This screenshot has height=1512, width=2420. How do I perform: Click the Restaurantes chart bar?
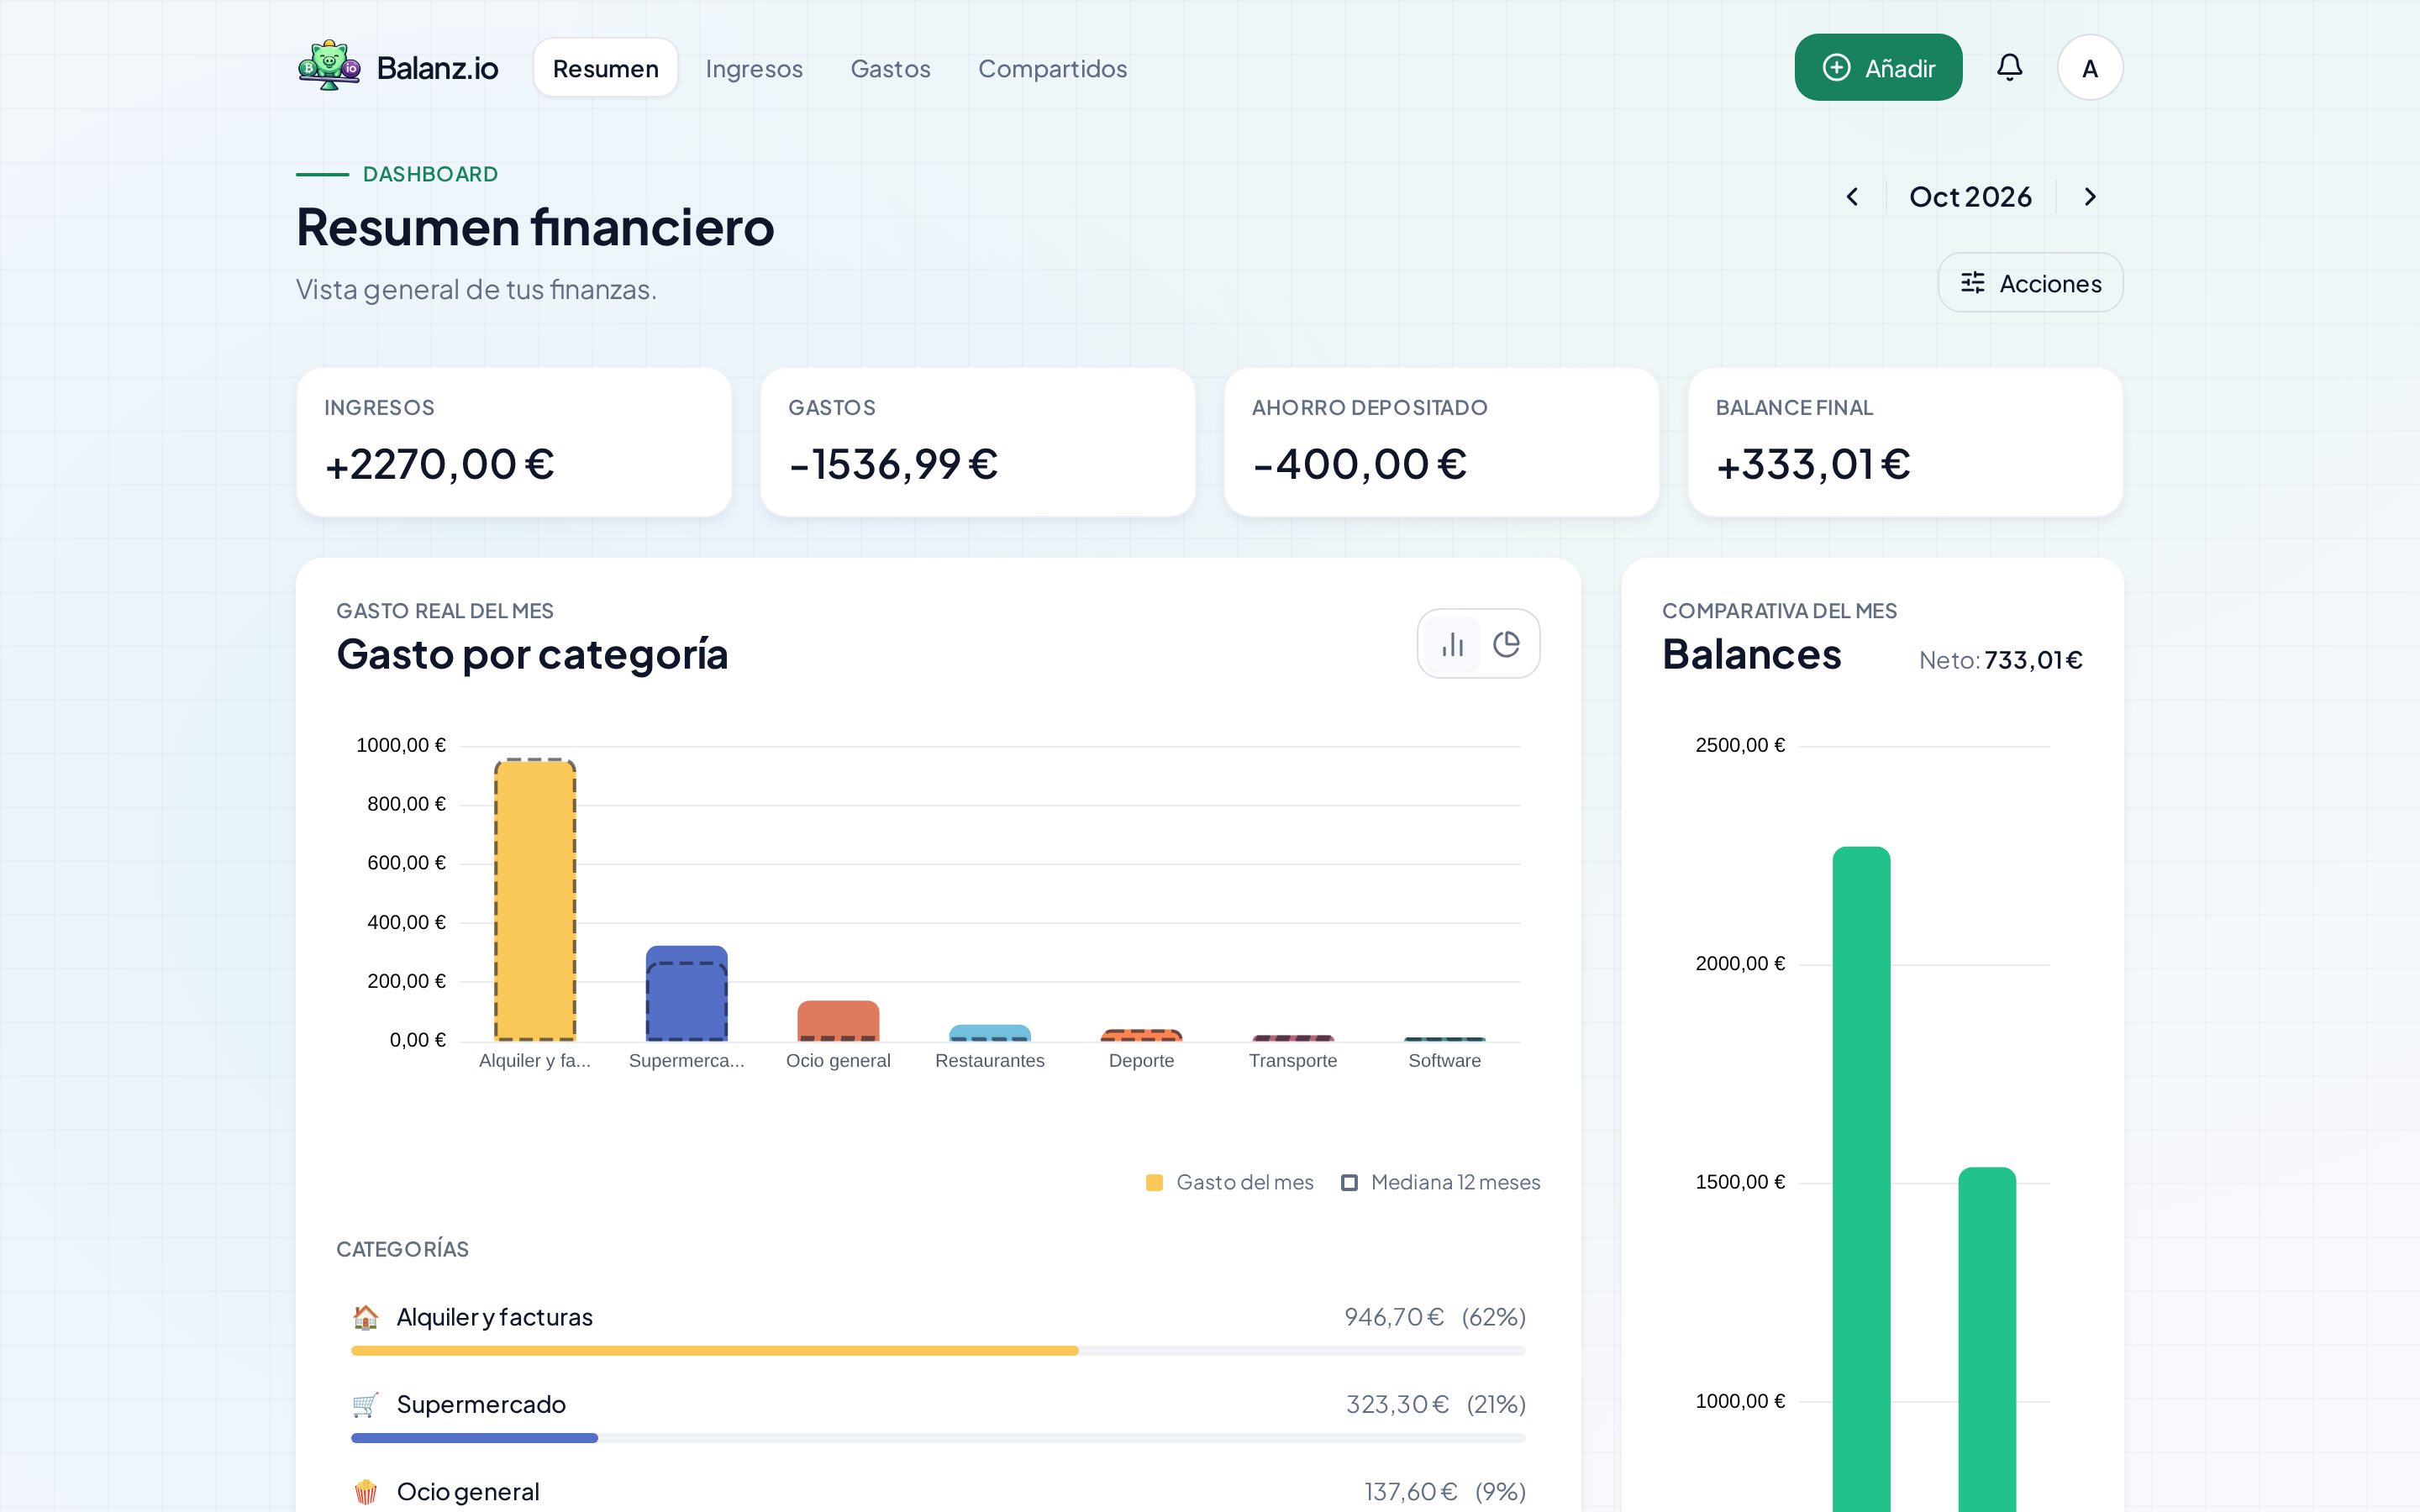click(x=989, y=1033)
